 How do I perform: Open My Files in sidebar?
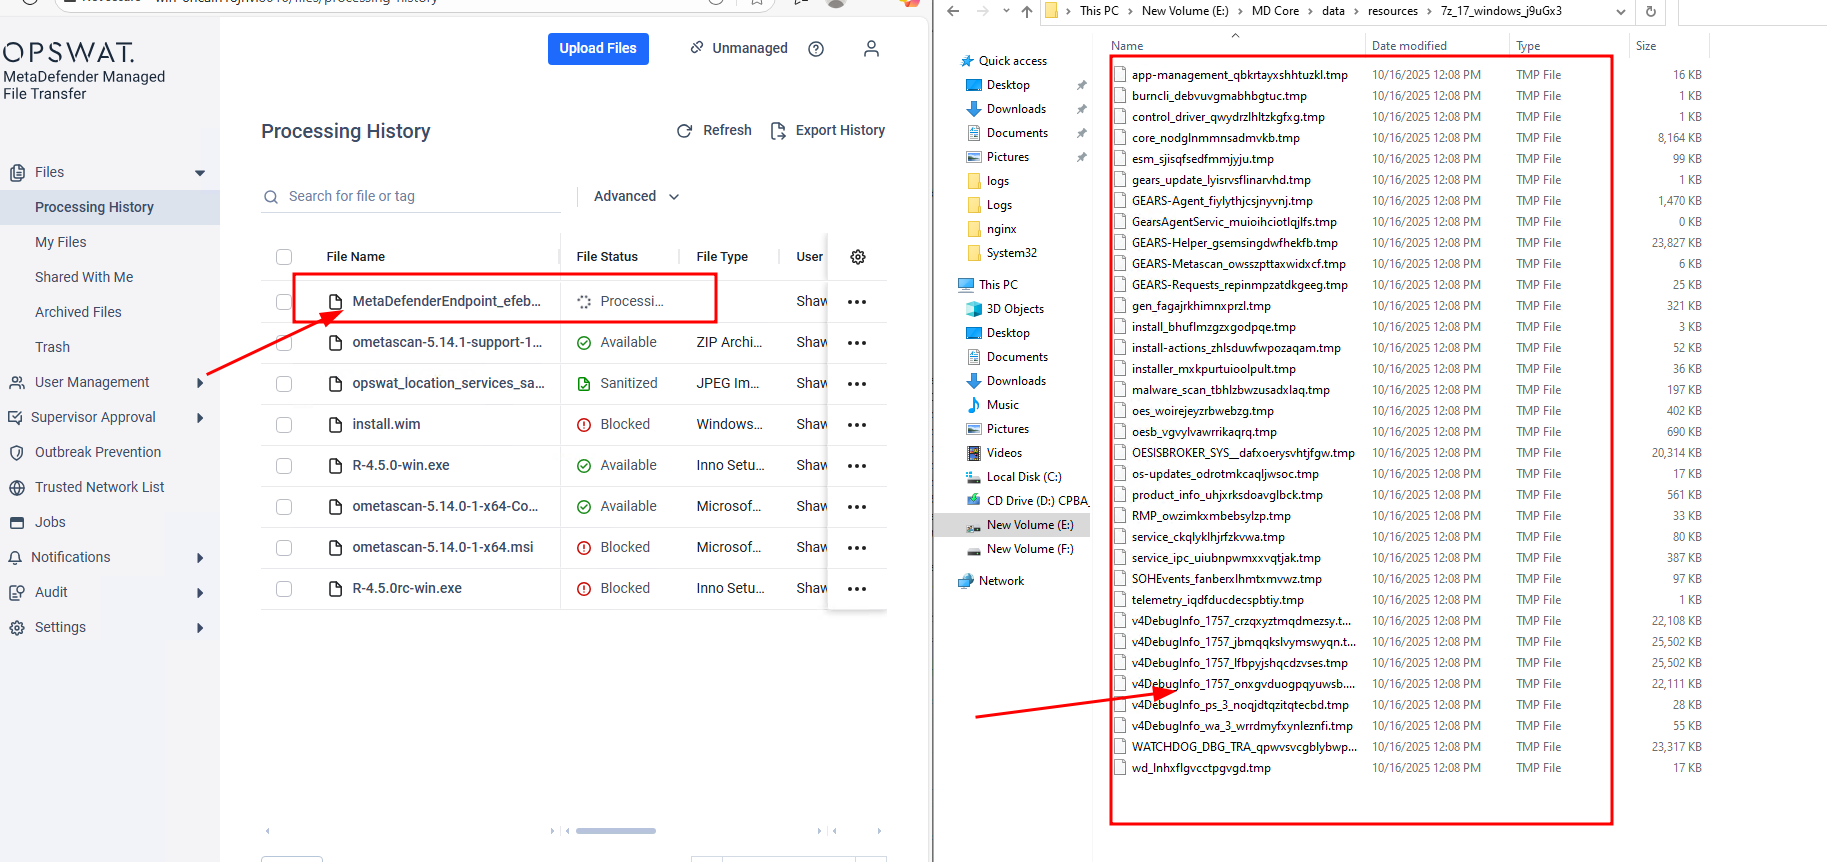(61, 242)
